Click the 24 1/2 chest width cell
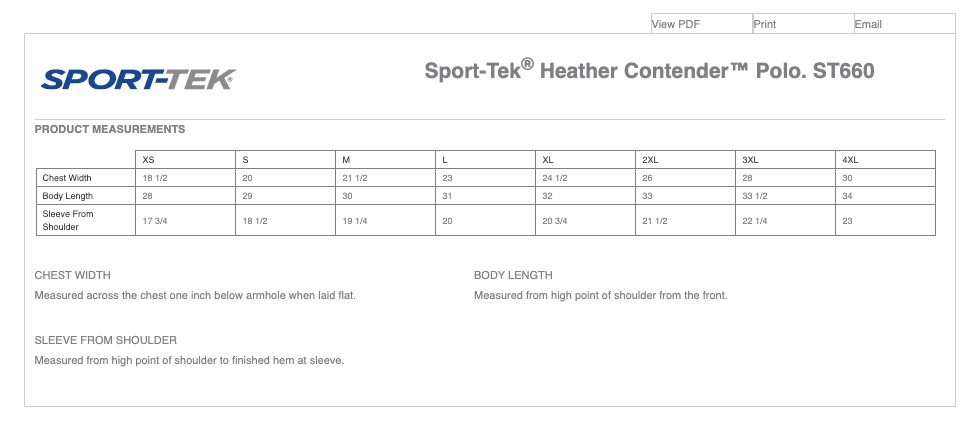This screenshot has width=975, height=429. click(x=555, y=178)
